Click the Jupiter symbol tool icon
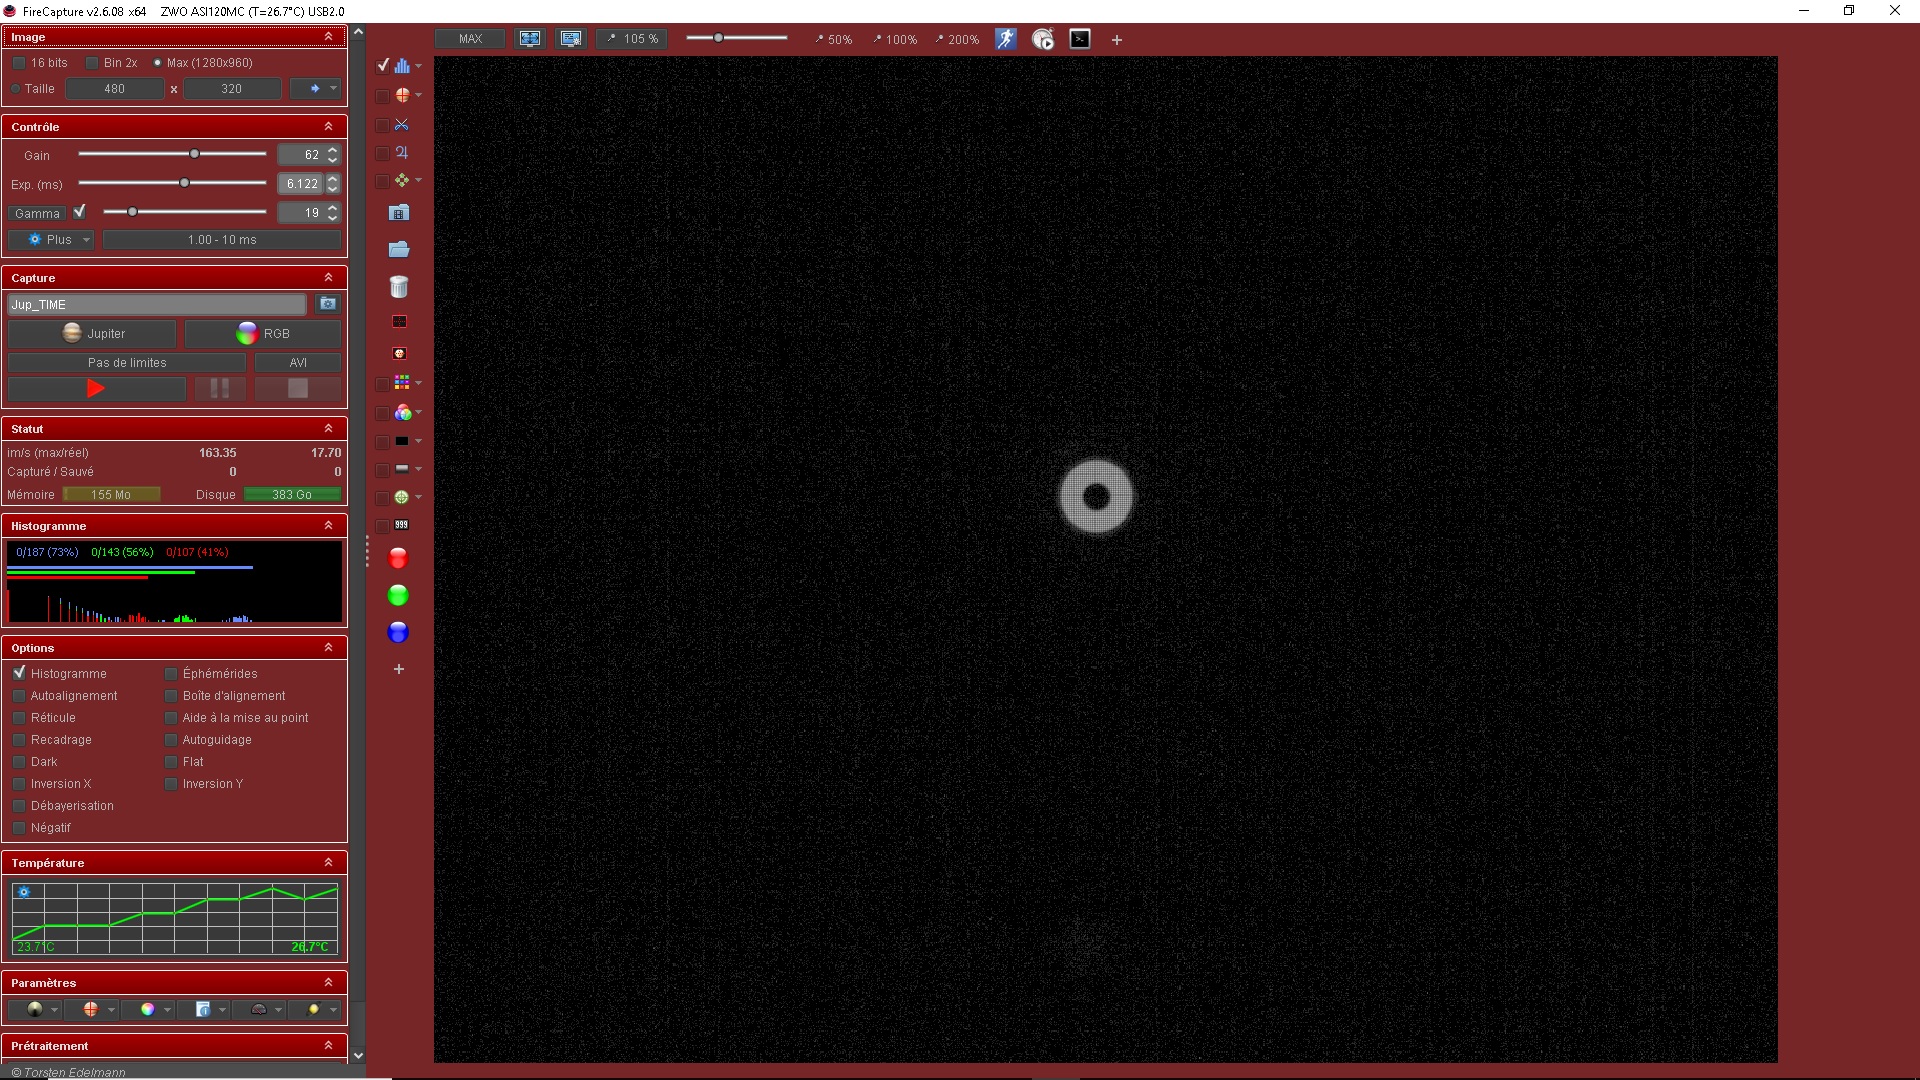 [x=401, y=153]
